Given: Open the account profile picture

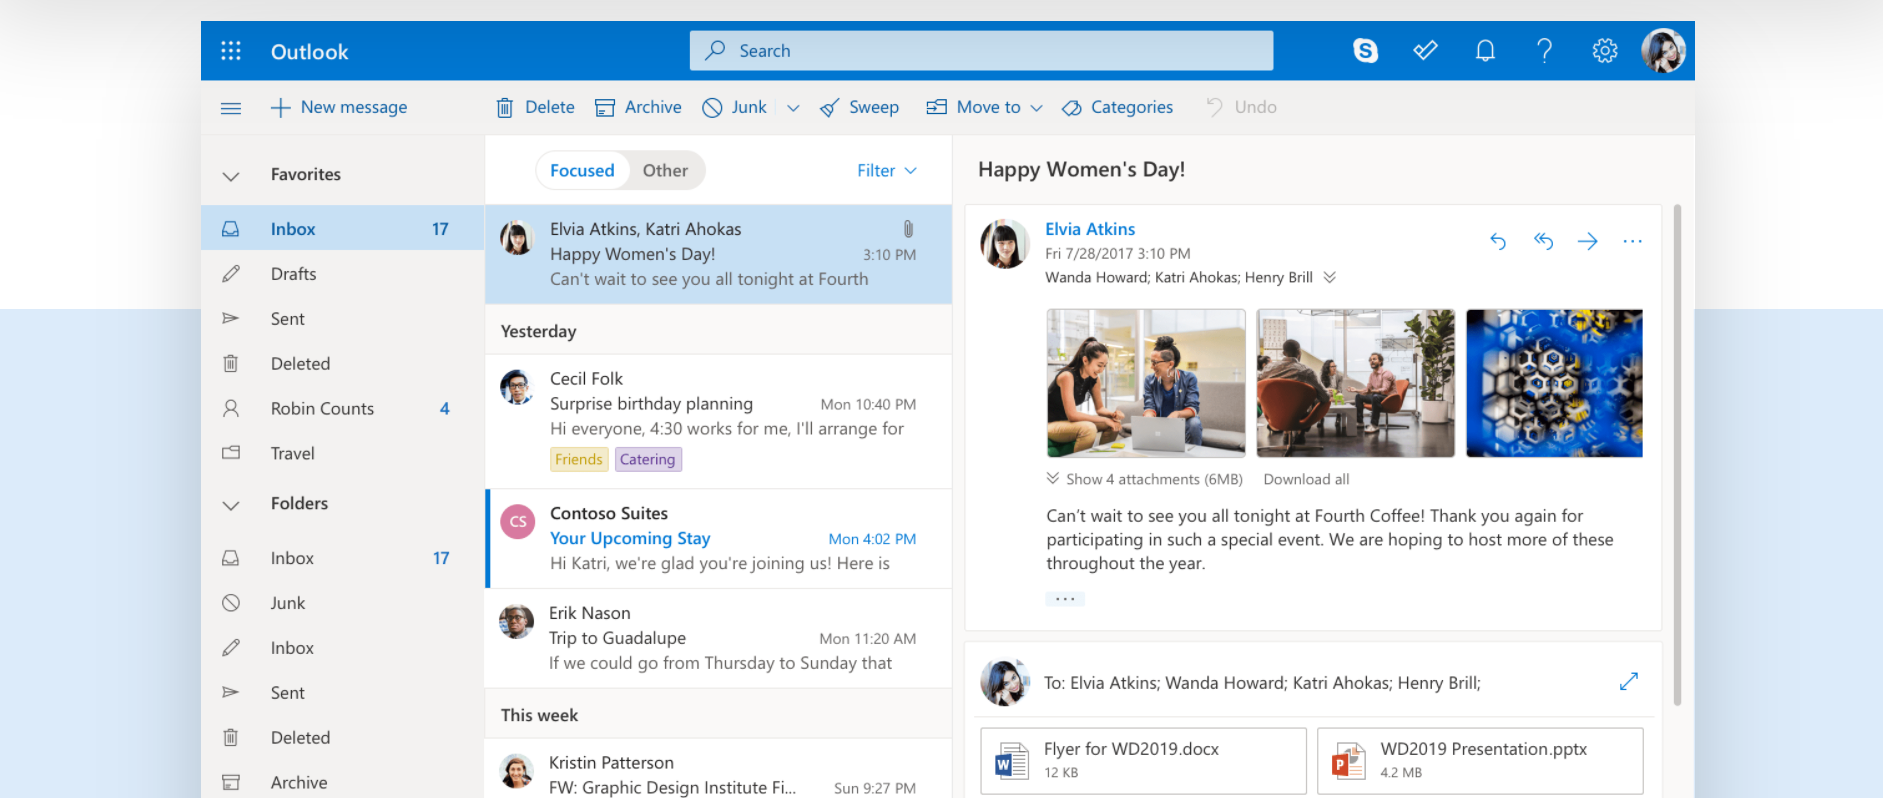Looking at the screenshot, I should click(1663, 50).
